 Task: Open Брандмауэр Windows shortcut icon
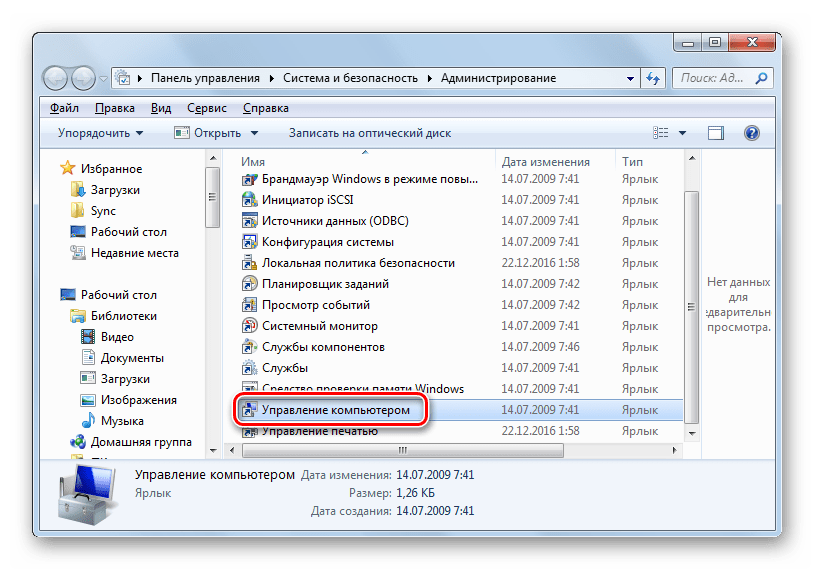[x=249, y=179]
